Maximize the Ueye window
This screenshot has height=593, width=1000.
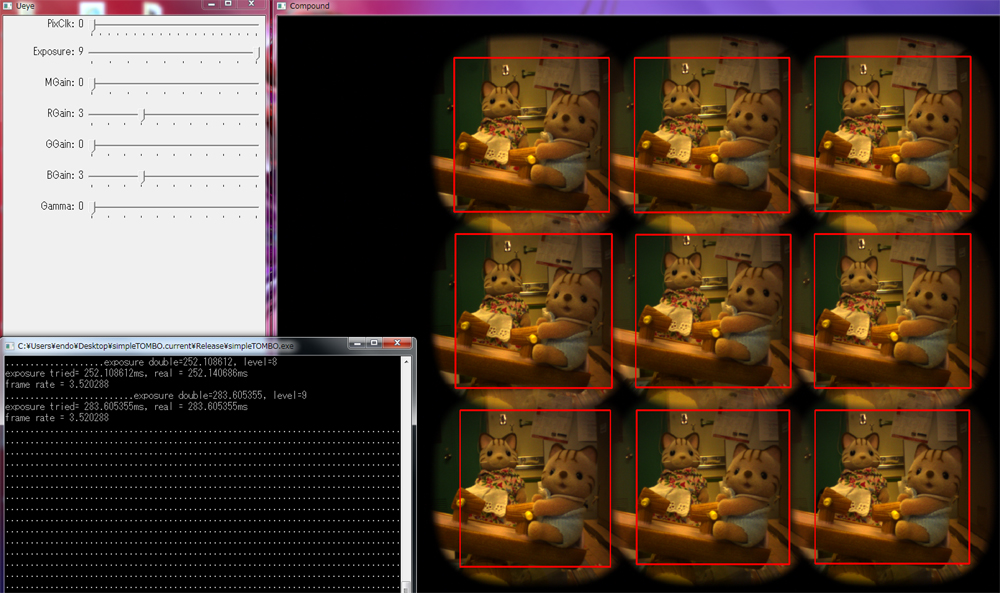click(x=228, y=4)
